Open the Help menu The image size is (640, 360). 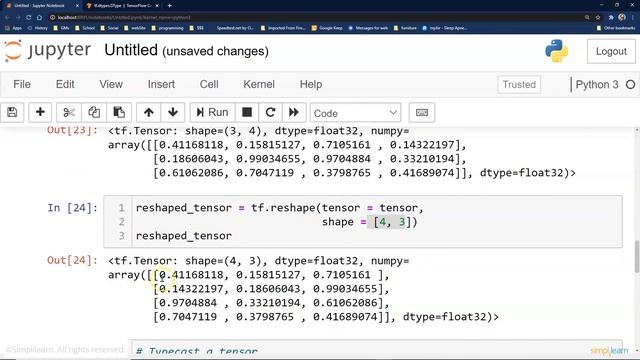(311, 84)
